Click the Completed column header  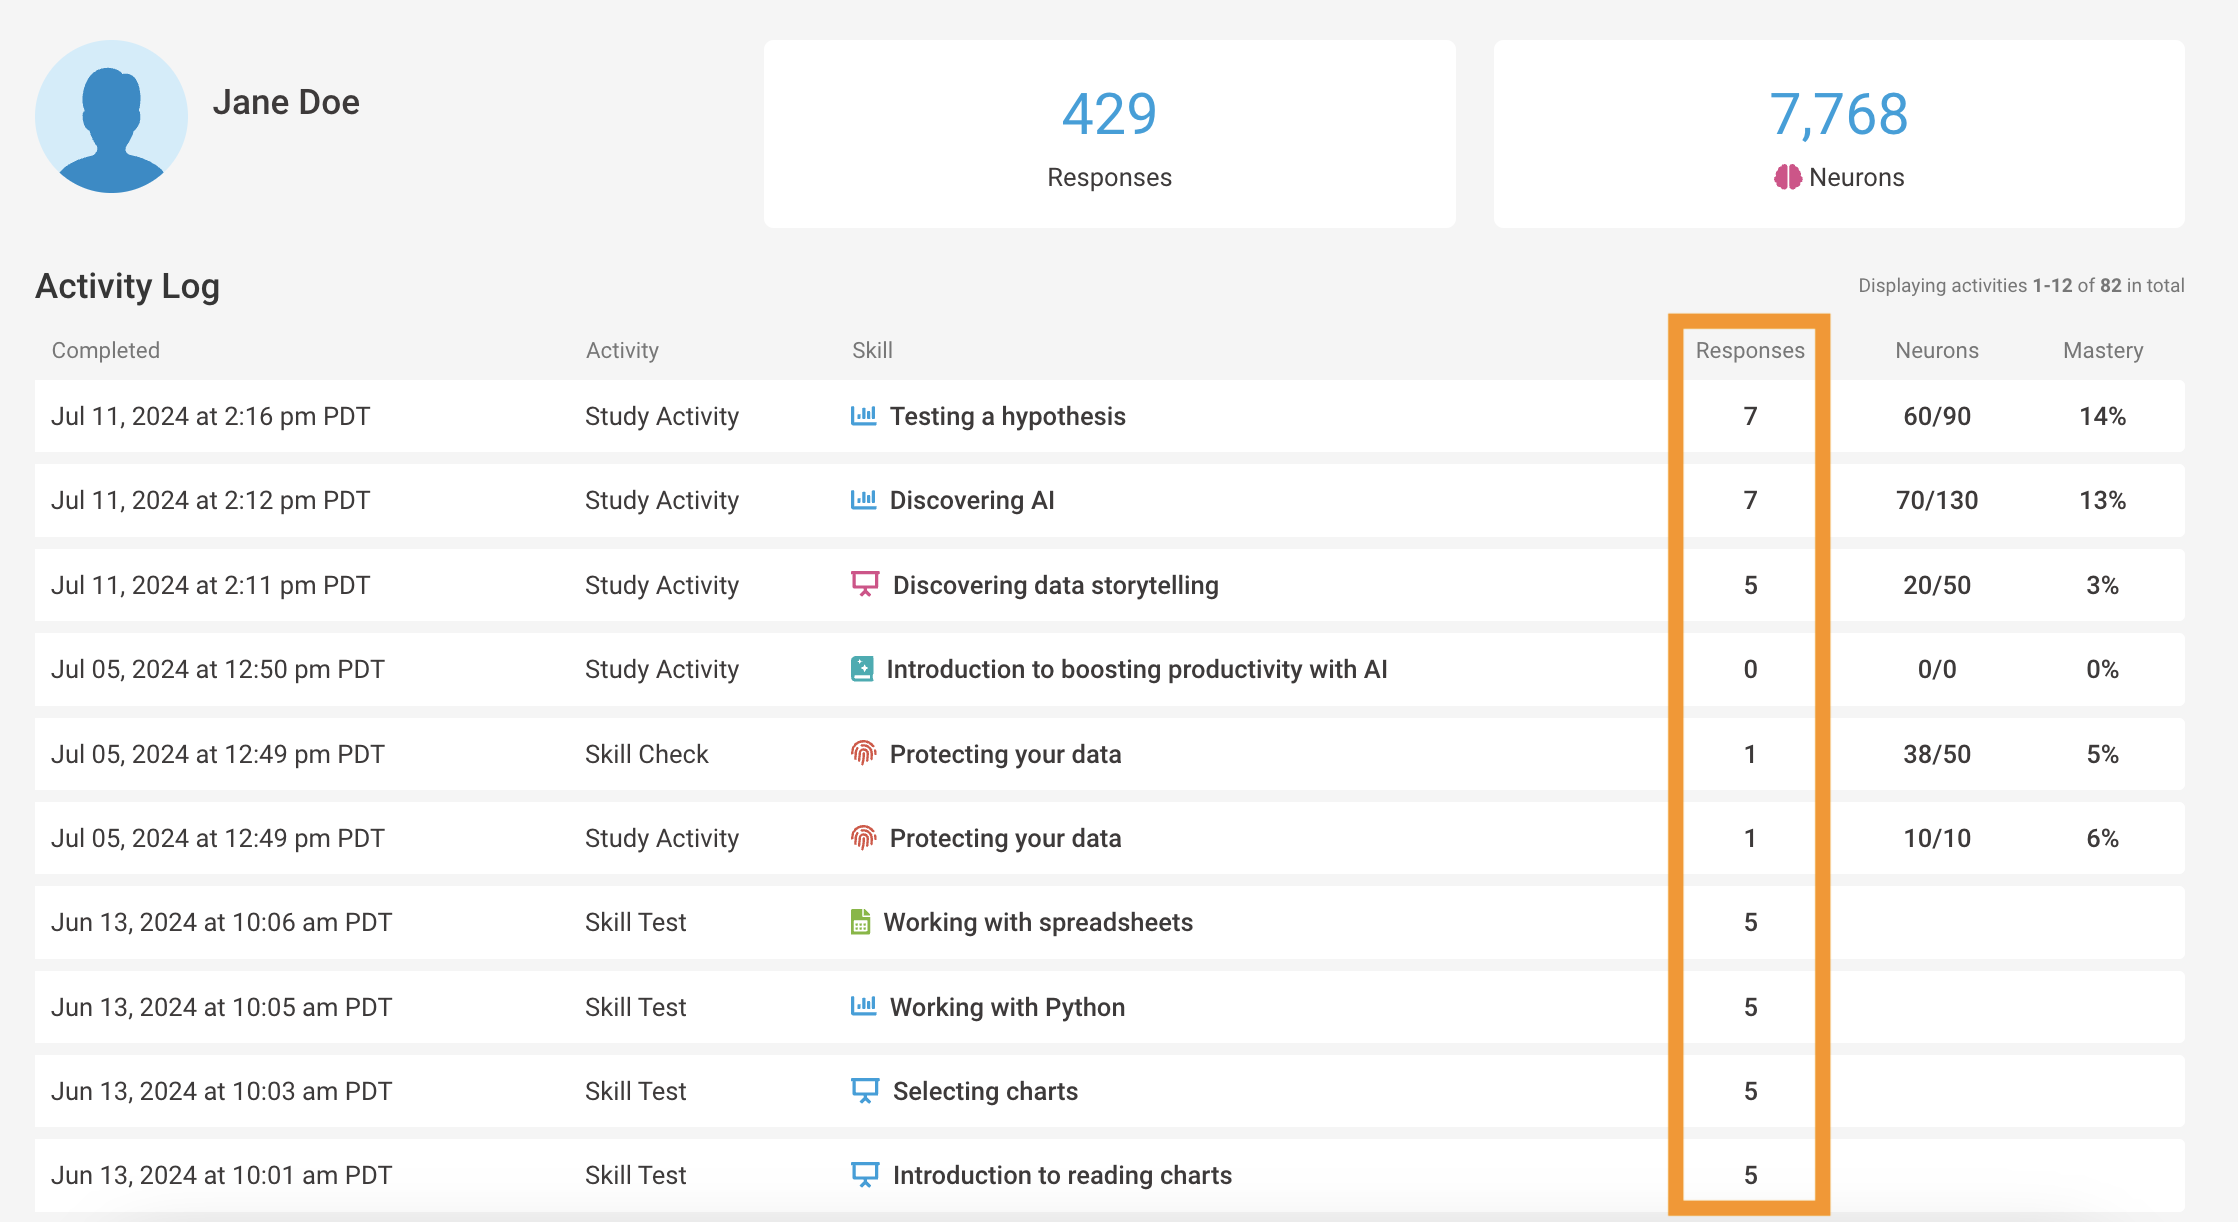pos(106,350)
